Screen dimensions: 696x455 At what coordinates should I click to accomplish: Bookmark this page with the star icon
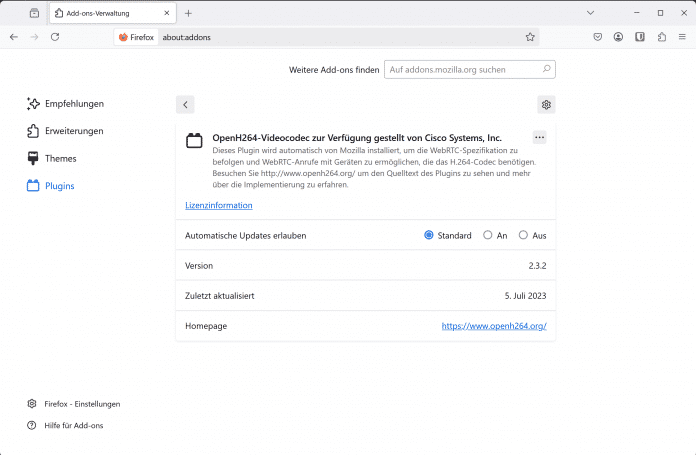click(530, 37)
